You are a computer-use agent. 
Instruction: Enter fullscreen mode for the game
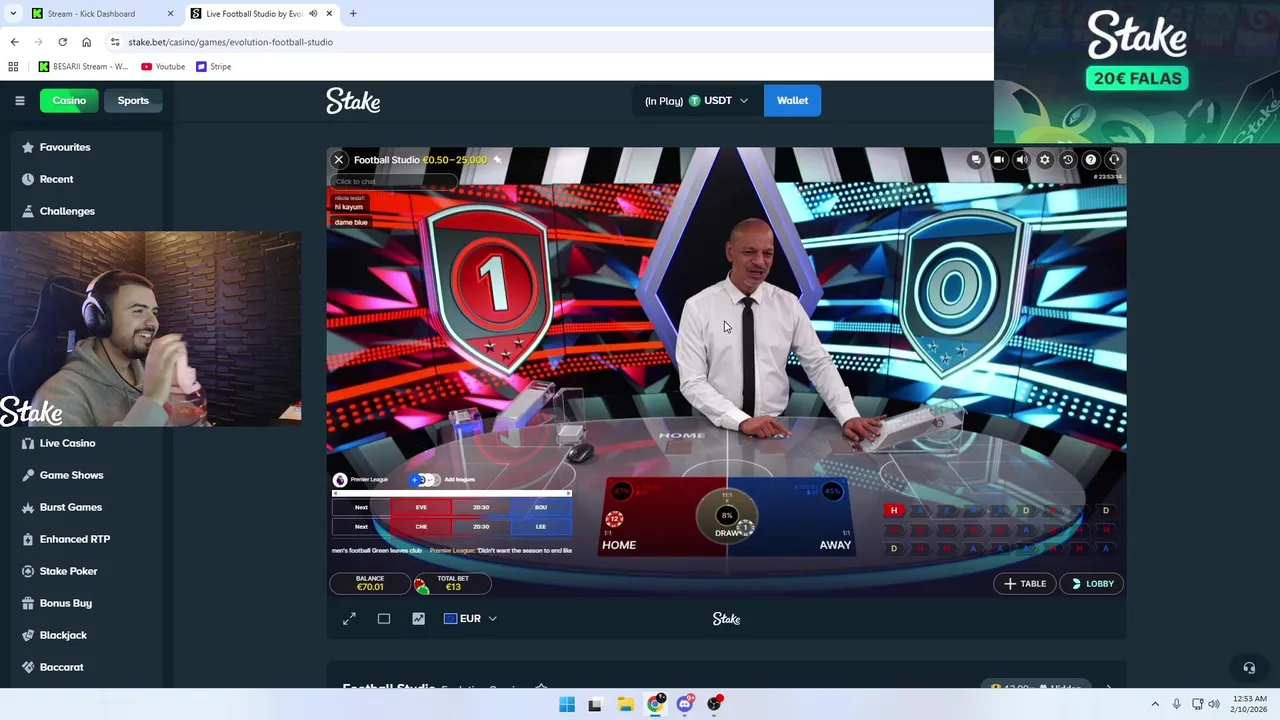point(349,619)
